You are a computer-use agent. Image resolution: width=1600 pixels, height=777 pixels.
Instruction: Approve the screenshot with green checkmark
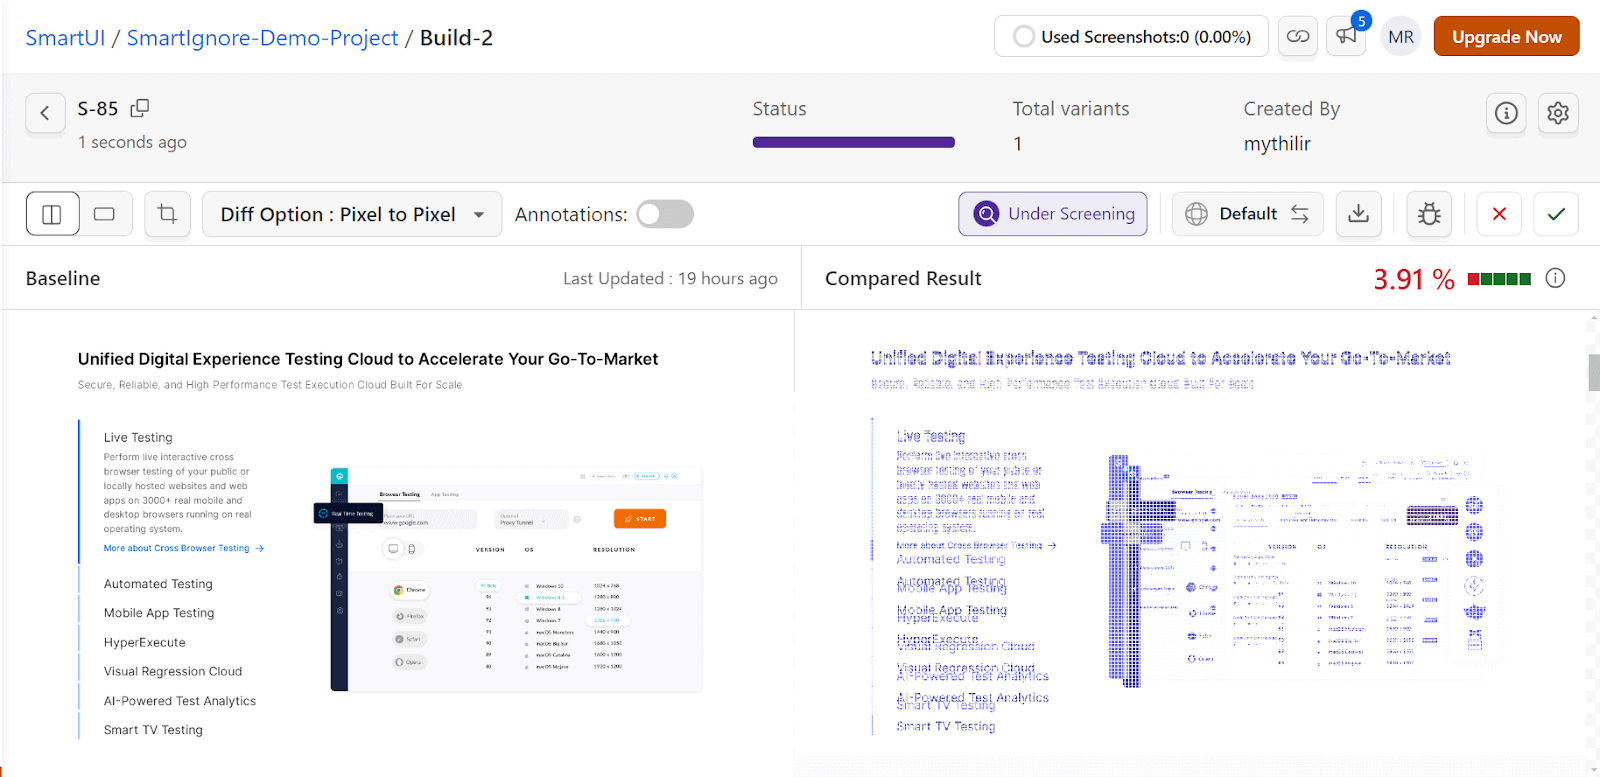(1556, 214)
